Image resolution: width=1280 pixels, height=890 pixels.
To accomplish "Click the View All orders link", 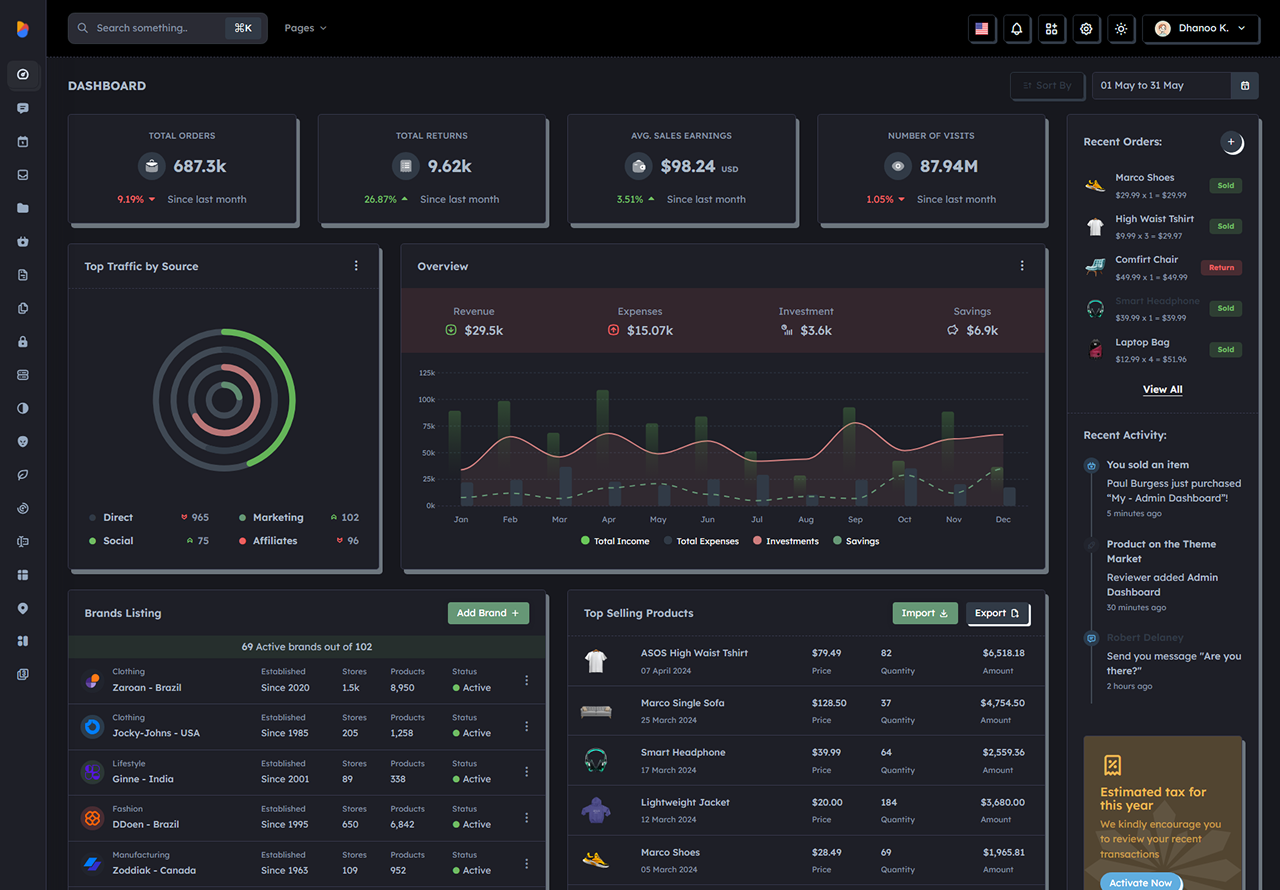I will [1162, 389].
